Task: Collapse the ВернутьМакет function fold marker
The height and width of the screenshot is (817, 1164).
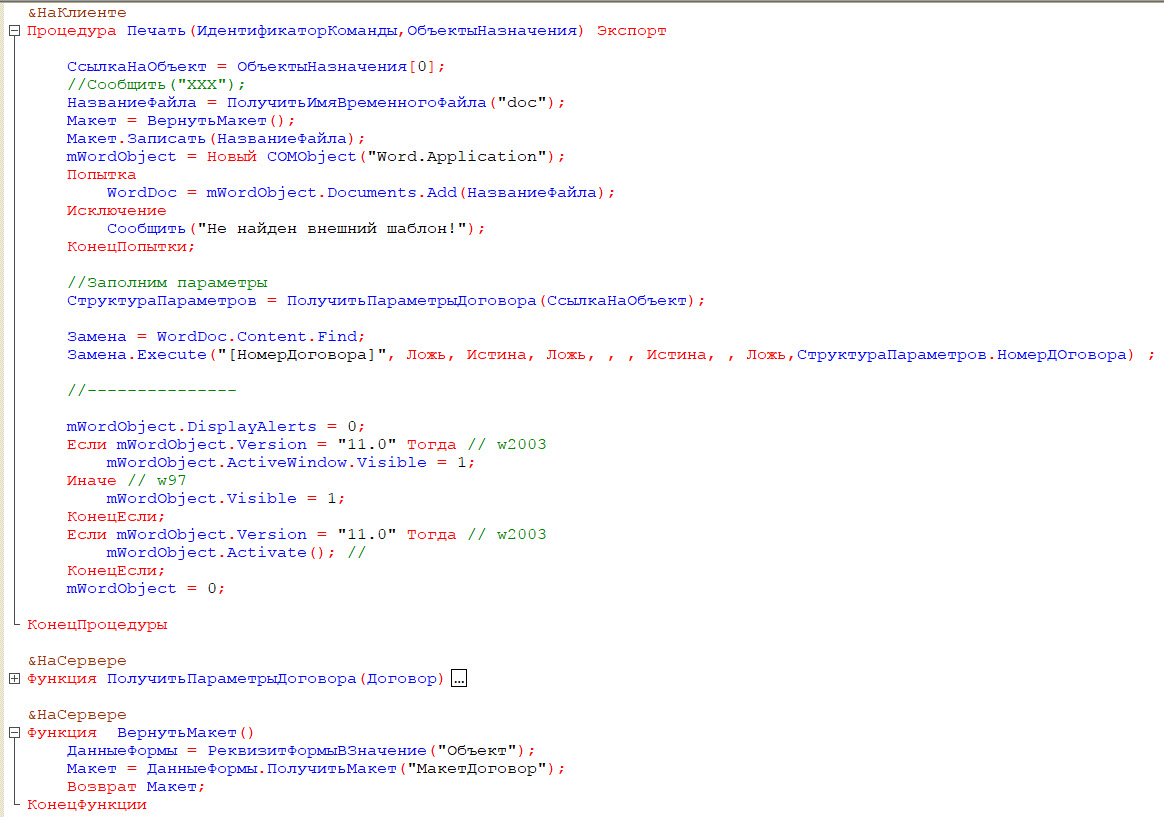Action: [14, 733]
